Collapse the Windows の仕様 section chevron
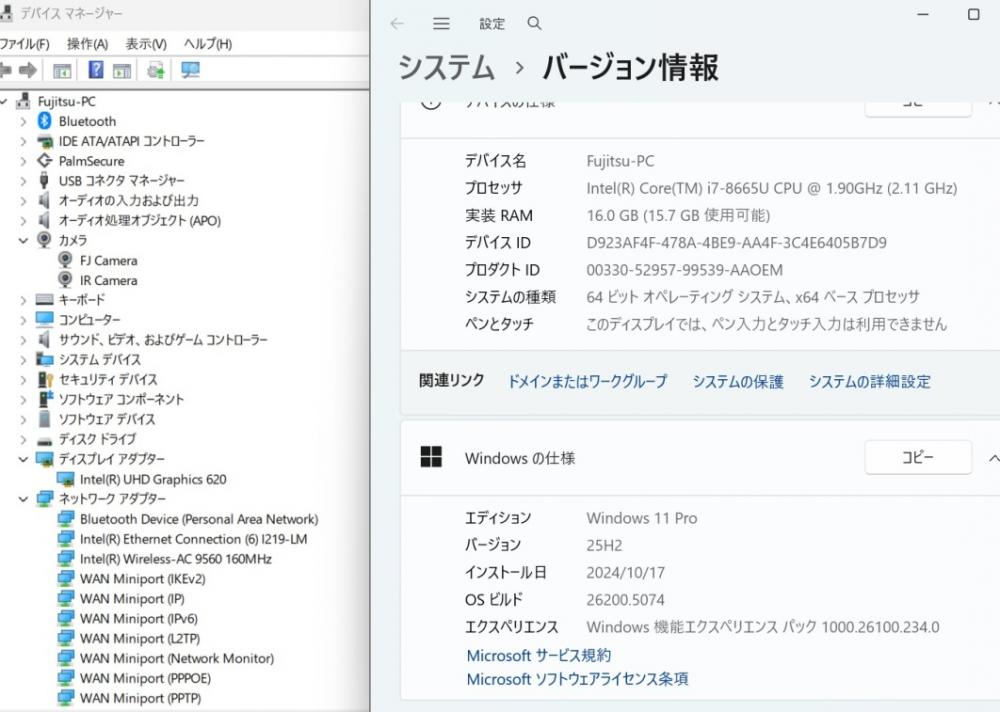Image resolution: width=1000 pixels, height=712 pixels. 992,458
